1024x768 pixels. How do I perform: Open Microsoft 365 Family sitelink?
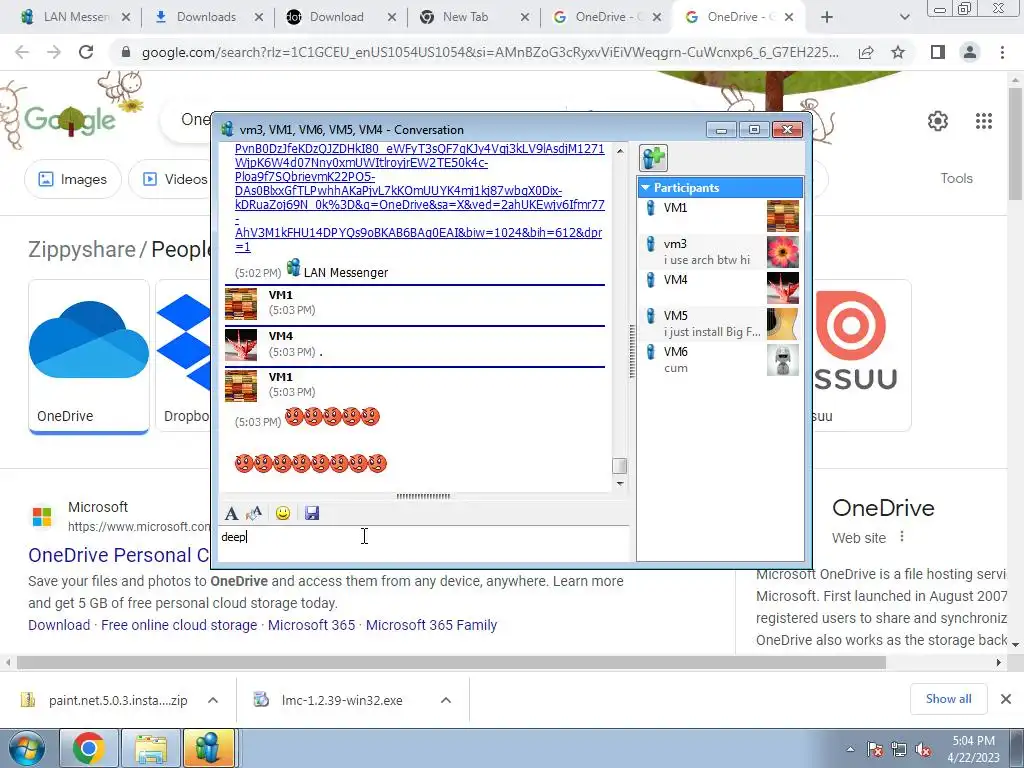click(431, 625)
